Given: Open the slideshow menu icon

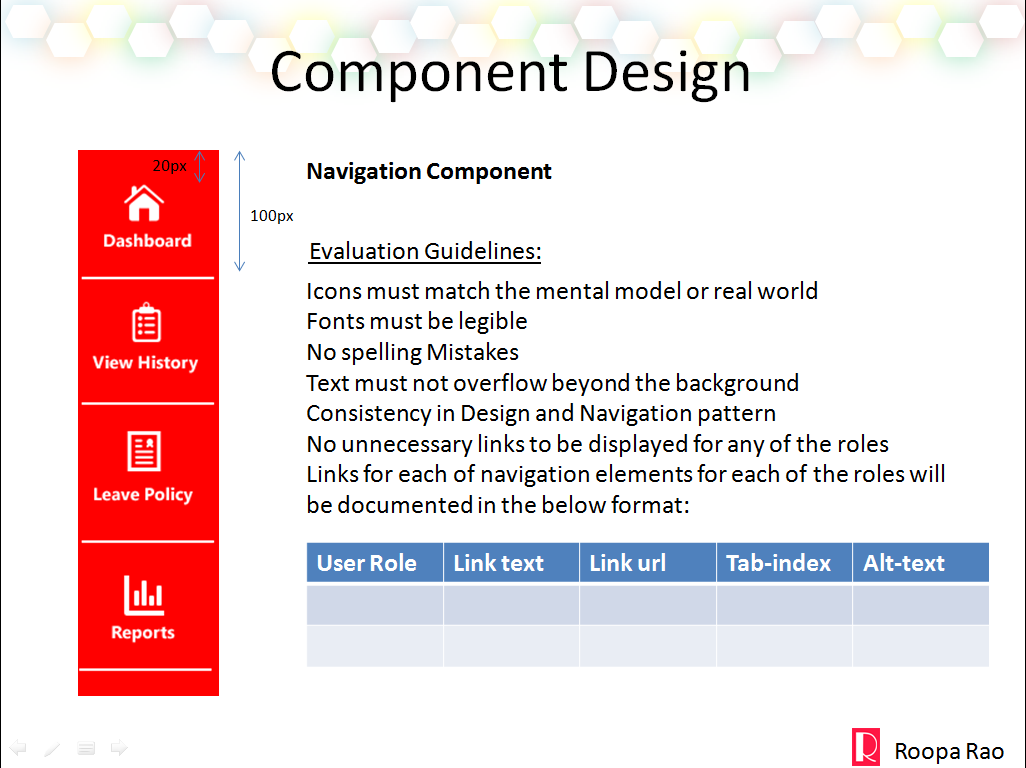Looking at the screenshot, I should click(x=86, y=748).
